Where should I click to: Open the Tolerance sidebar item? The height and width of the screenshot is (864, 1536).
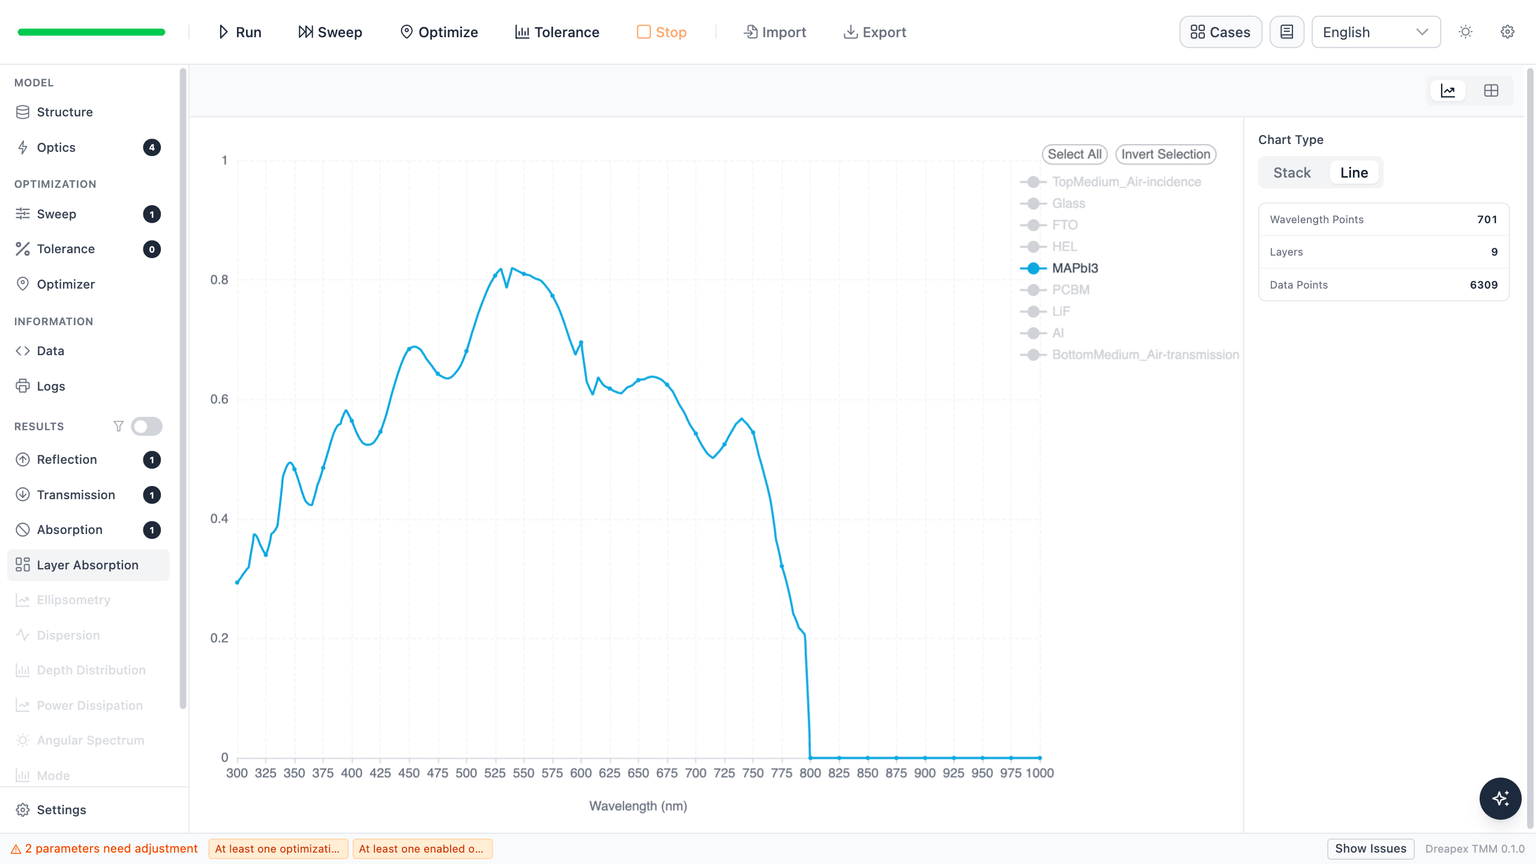pos(88,249)
